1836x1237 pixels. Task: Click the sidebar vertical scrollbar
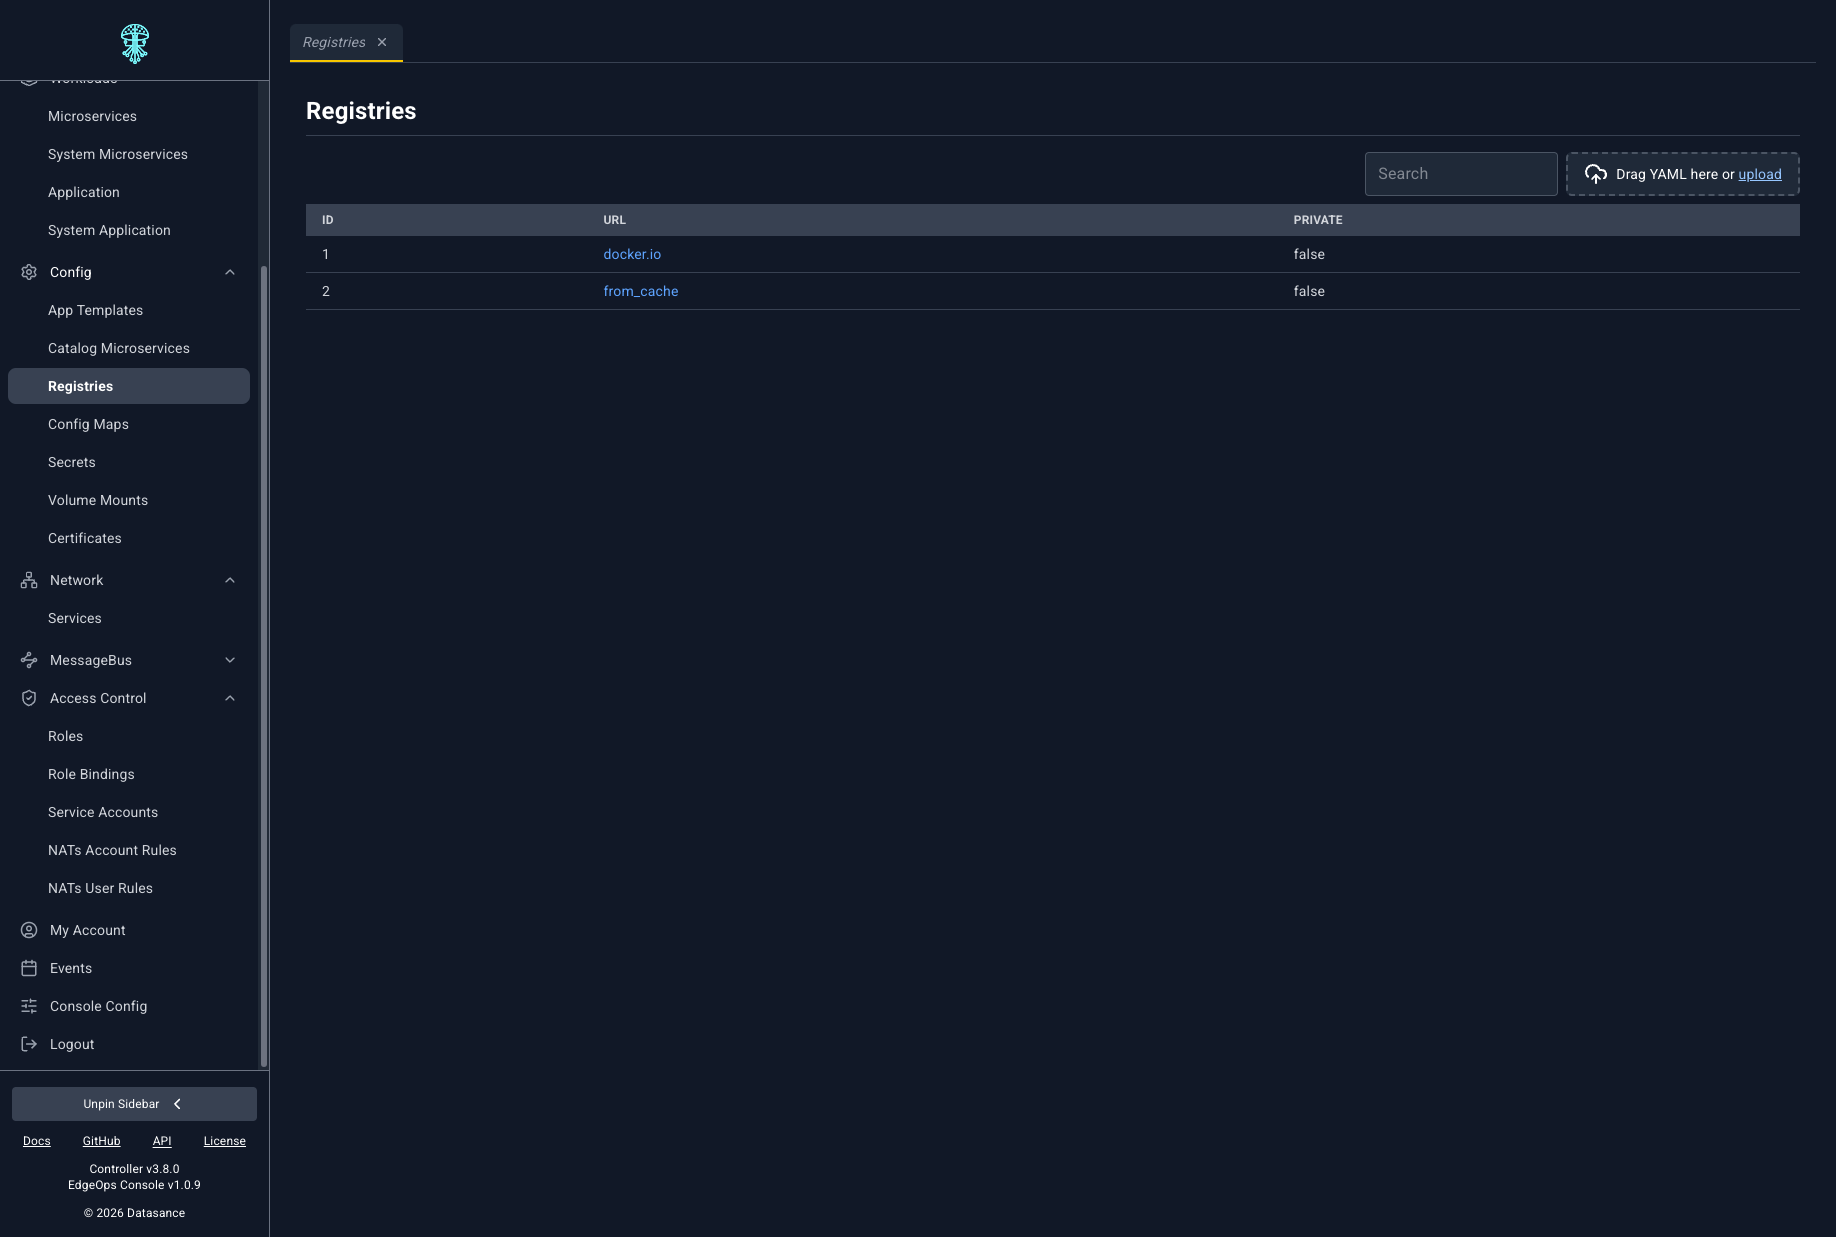pyautogui.click(x=264, y=665)
